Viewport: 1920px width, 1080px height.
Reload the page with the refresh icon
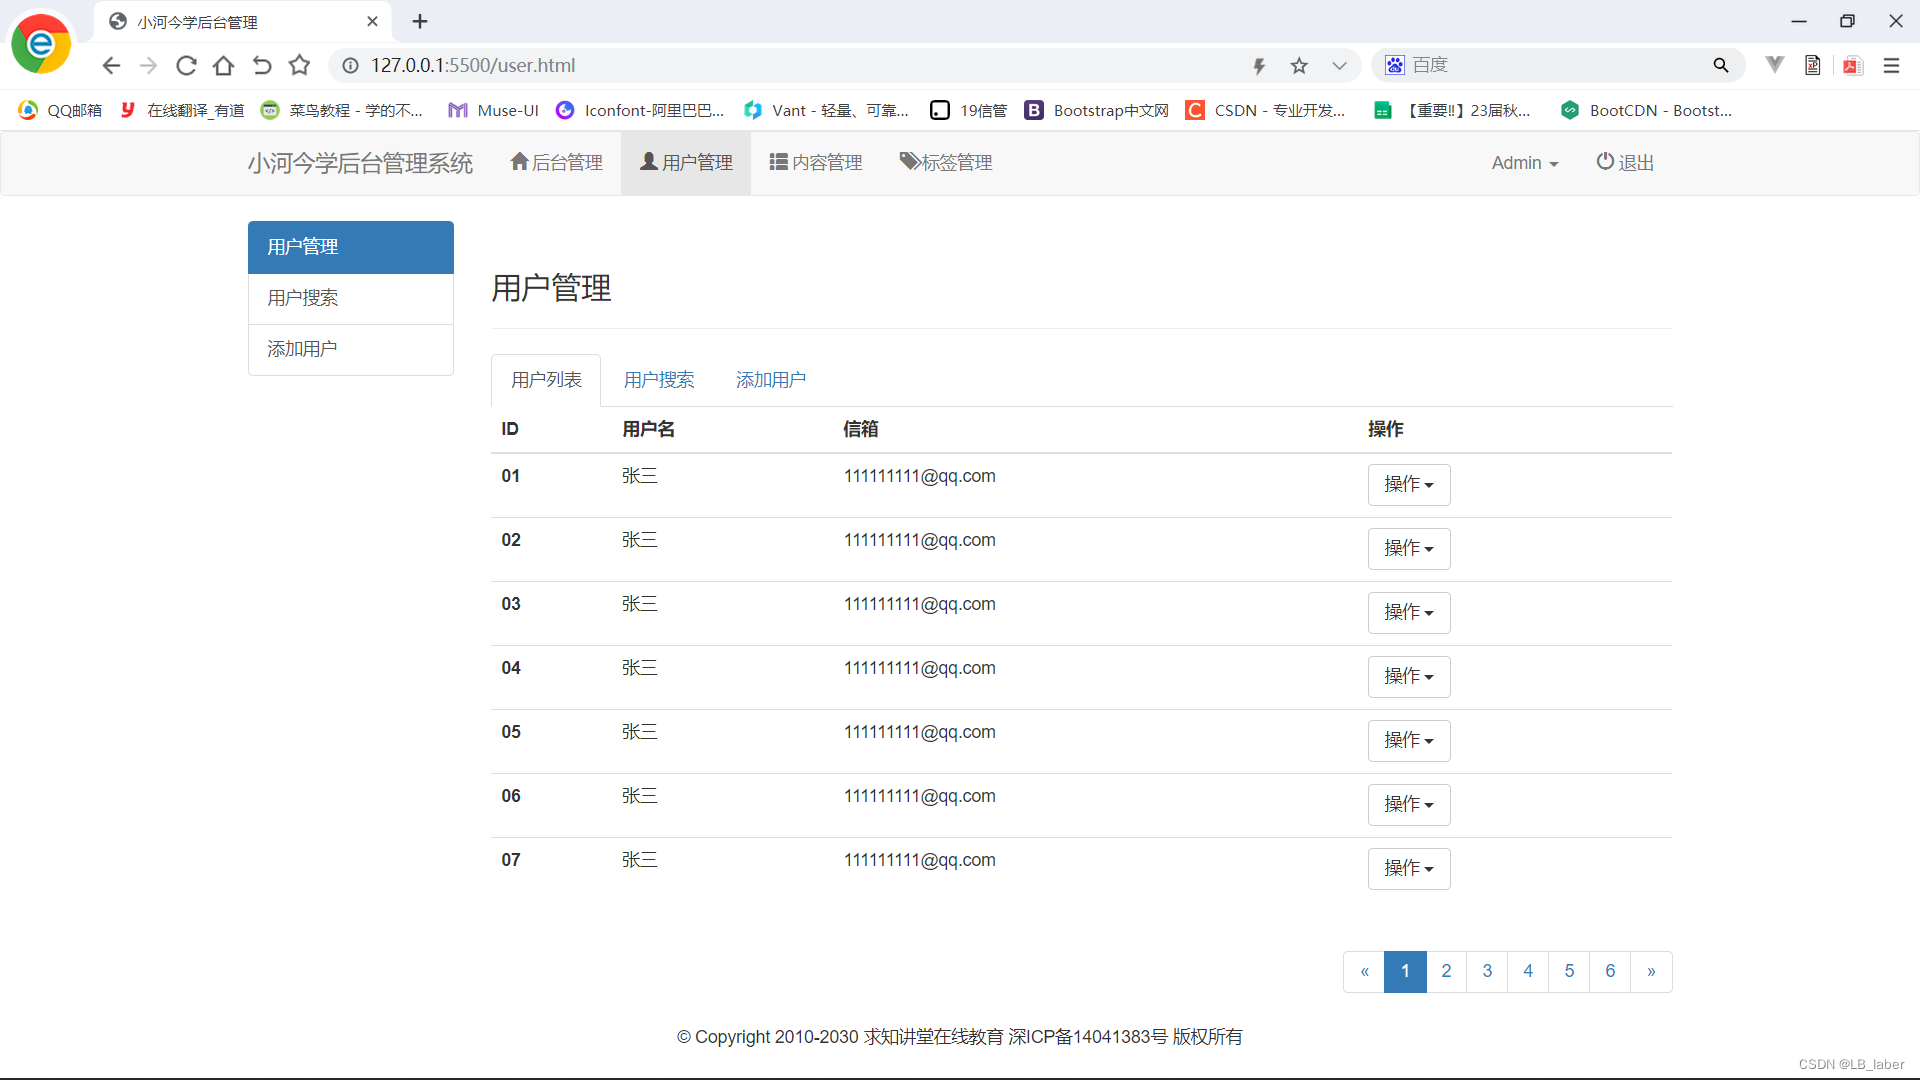186,65
